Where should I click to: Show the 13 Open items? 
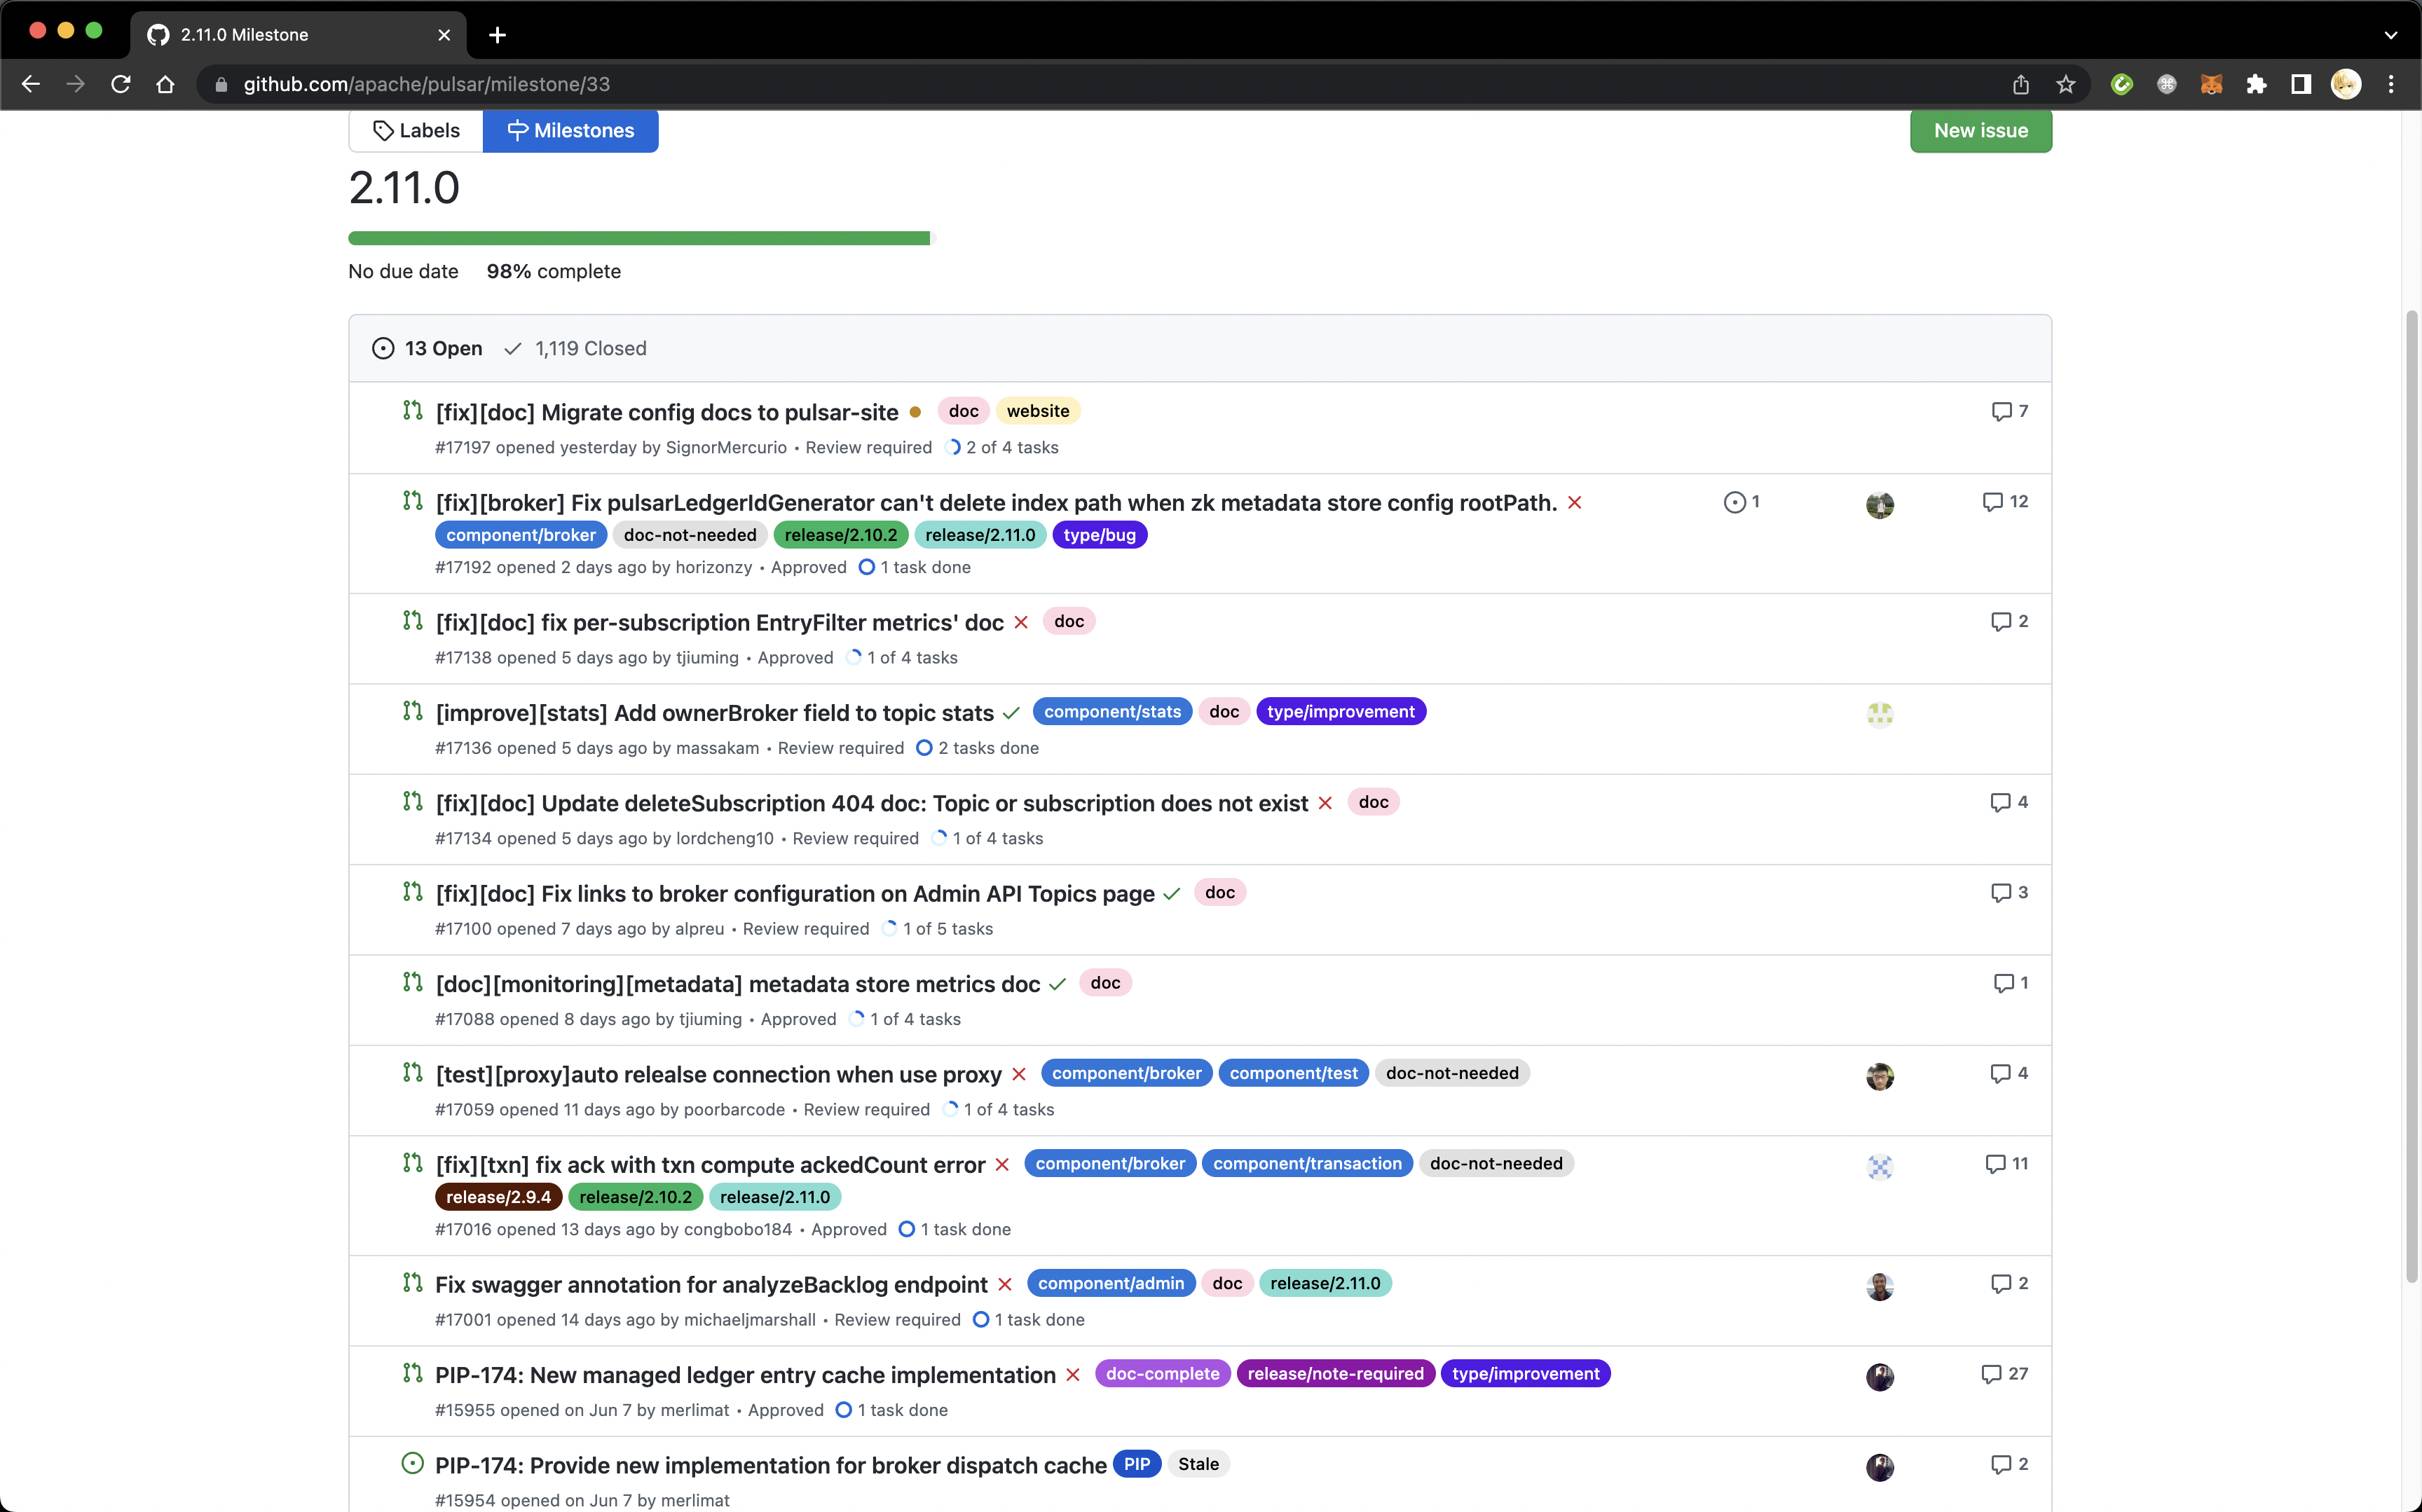click(427, 348)
